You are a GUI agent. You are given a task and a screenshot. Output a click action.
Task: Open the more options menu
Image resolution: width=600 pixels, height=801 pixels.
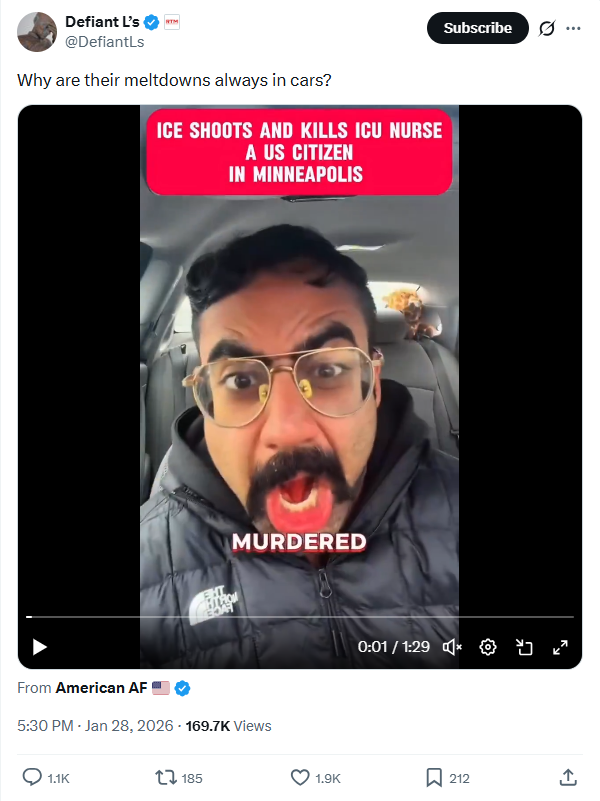(573, 28)
